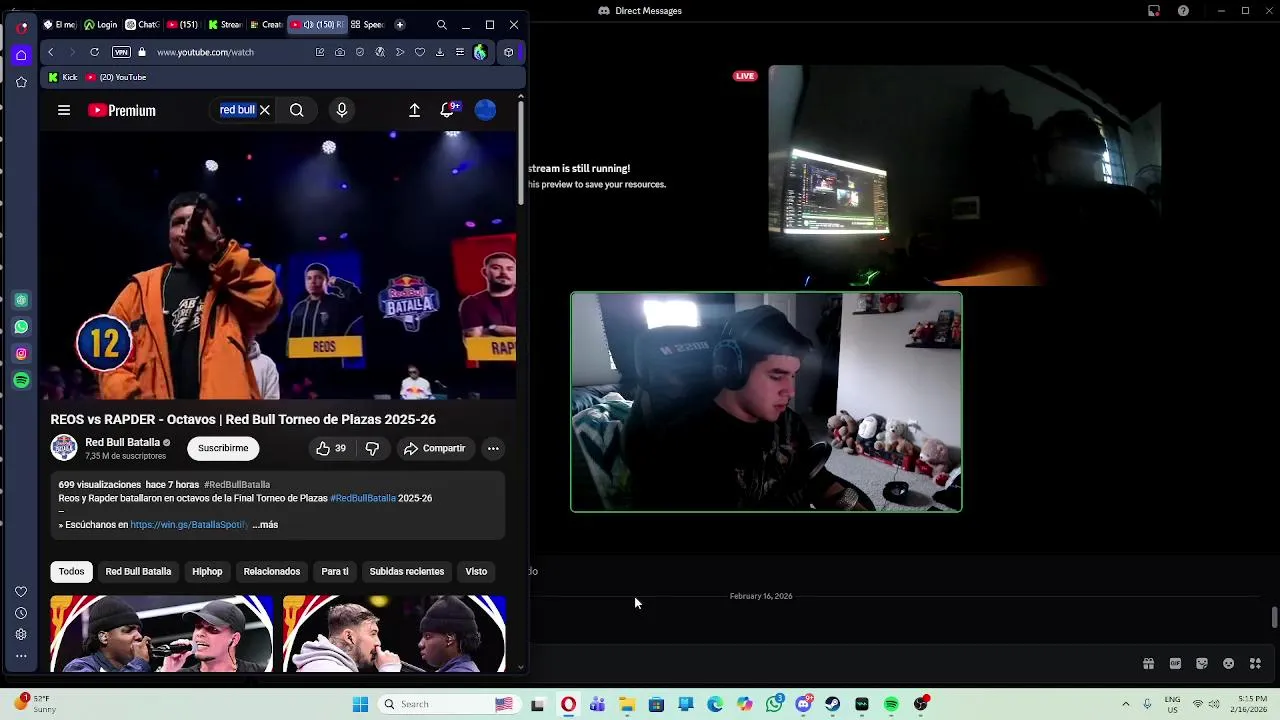Open the Red Bull Batalla channel name
This screenshot has width=1280, height=720.
coord(122,442)
